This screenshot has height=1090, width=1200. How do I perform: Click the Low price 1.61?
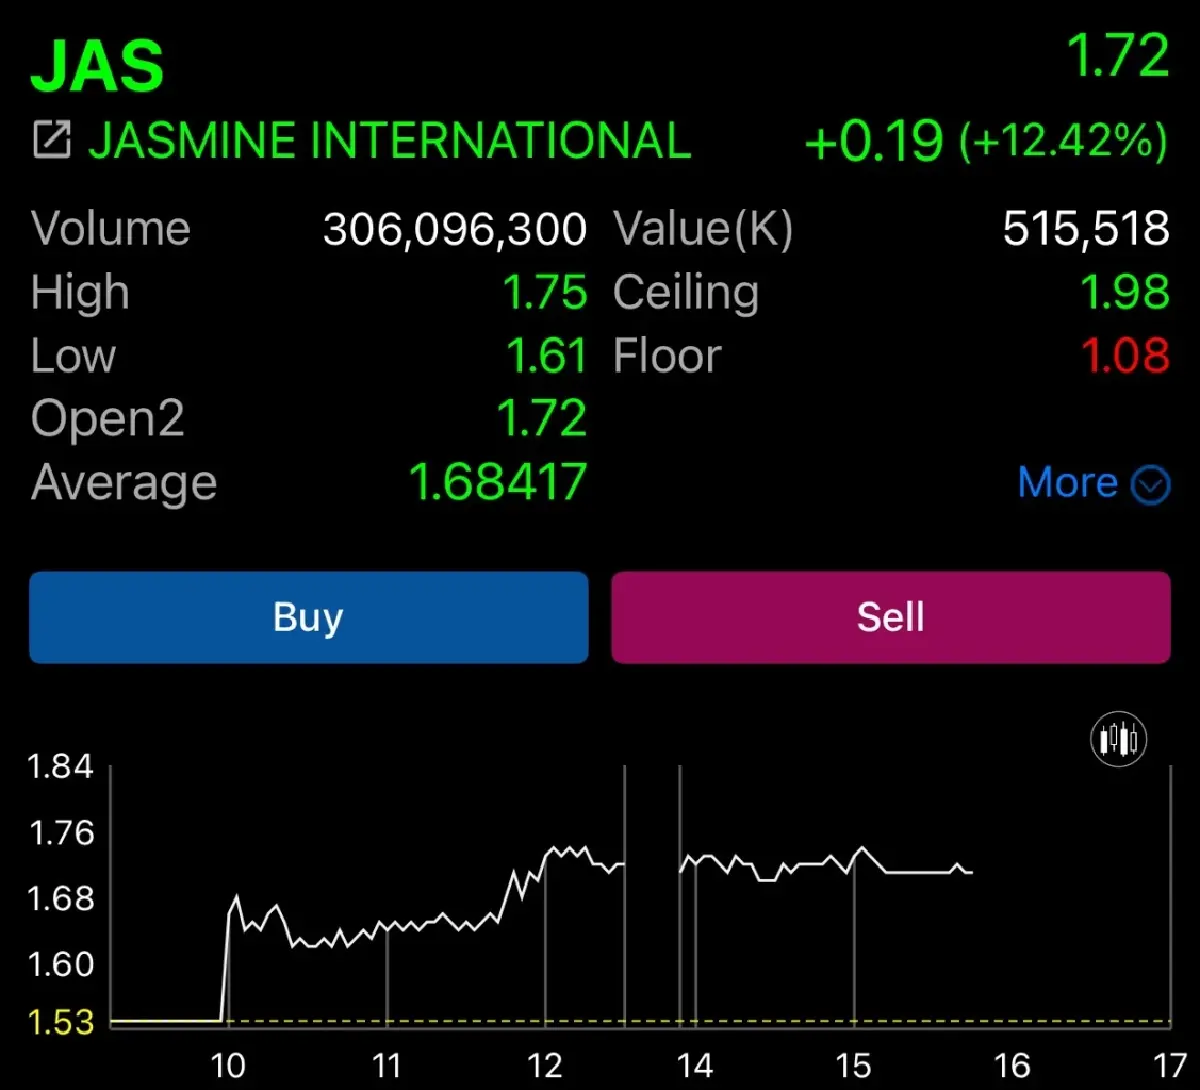pyautogui.click(x=546, y=356)
